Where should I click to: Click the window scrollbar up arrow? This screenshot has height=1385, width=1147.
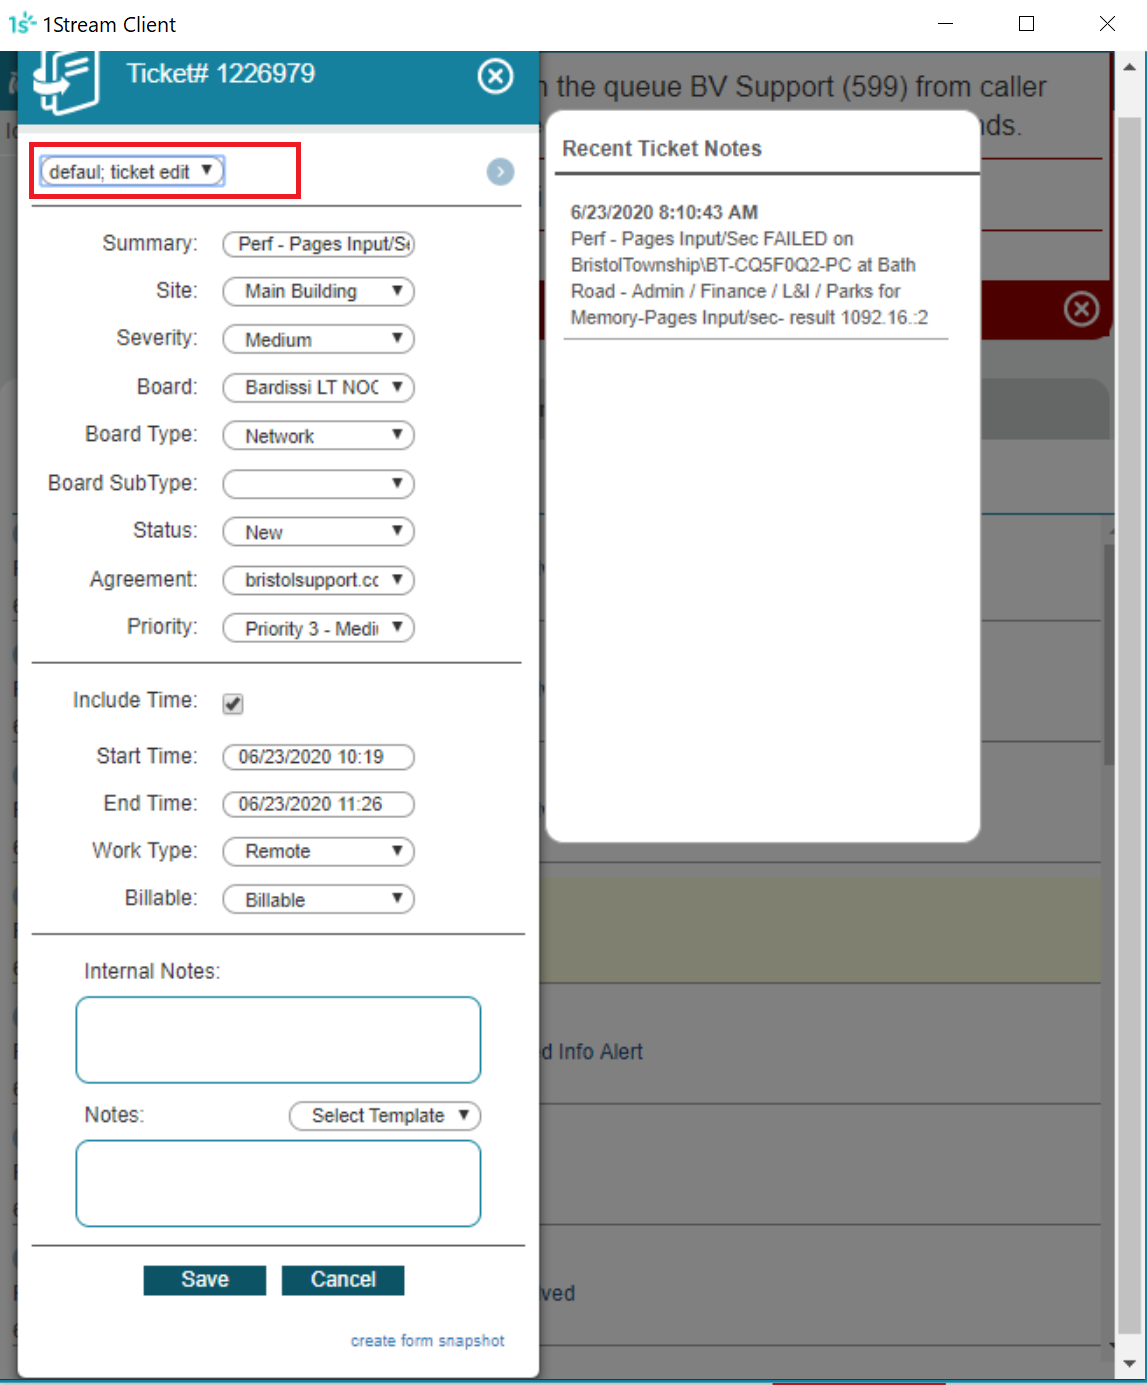(1129, 67)
